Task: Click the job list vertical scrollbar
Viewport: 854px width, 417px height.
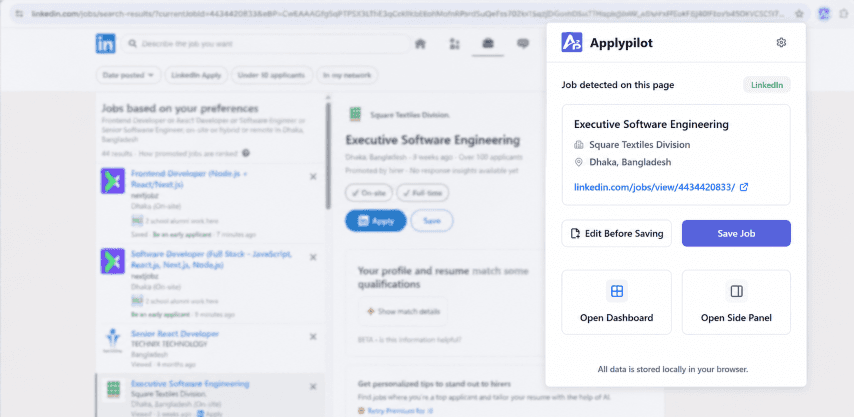Action: (328, 155)
